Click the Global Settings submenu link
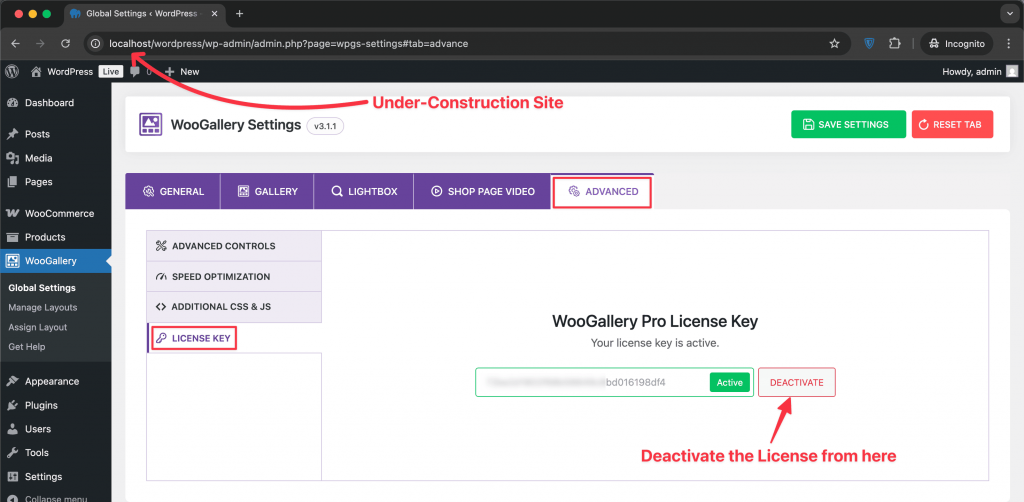1024x502 pixels. pyautogui.click(x=42, y=287)
